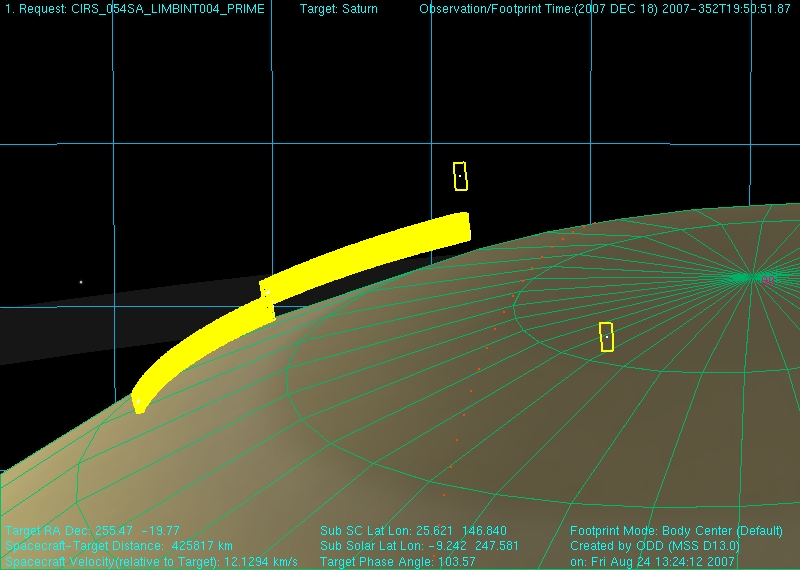Select the Target: Saturn label
Screen dimensions: 800x570
tap(339, 9)
